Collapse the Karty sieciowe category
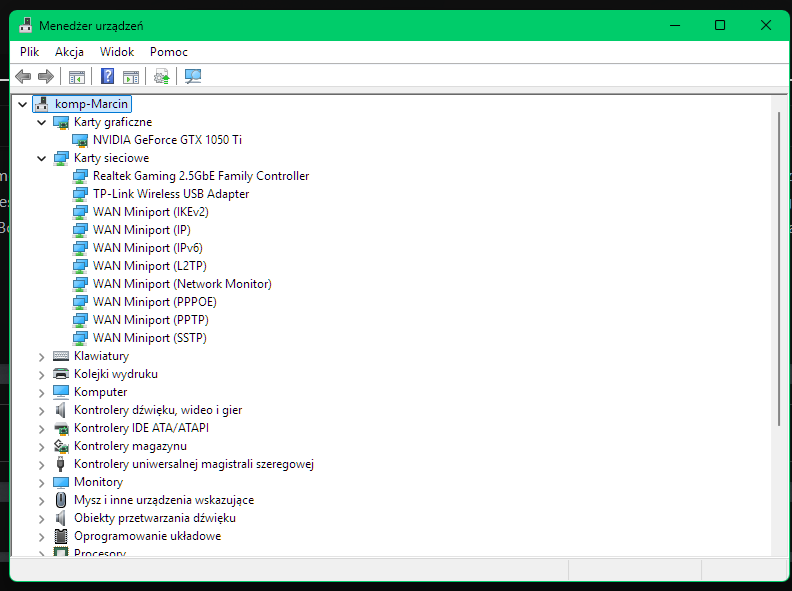Screen dimensions: 792x591 (x=41, y=158)
